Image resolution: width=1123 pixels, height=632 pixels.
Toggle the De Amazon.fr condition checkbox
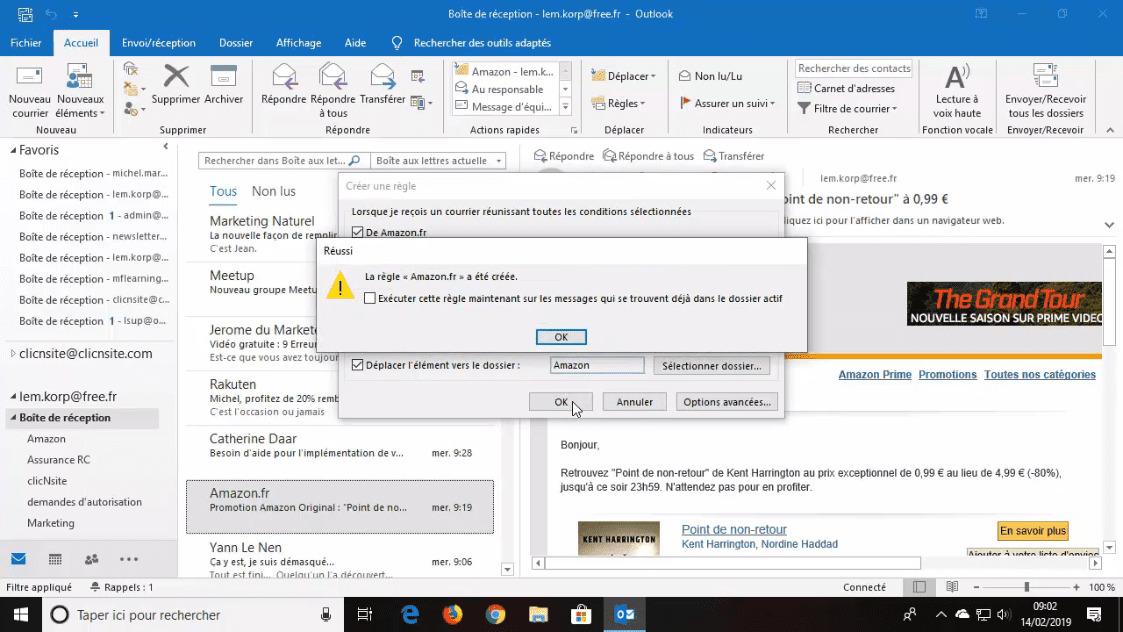pyautogui.click(x=357, y=232)
